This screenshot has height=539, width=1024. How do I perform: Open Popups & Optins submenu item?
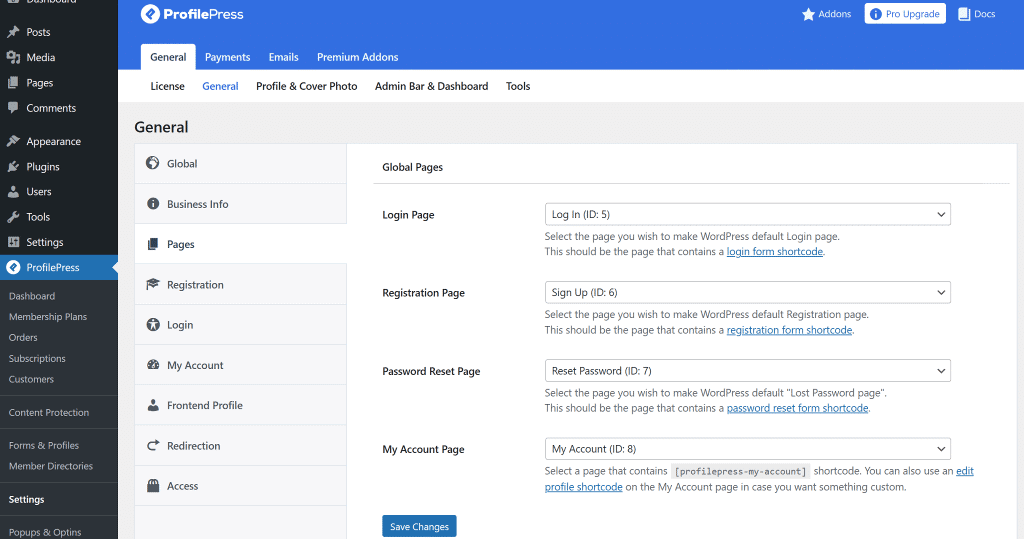pyautogui.click(x=45, y=532)
